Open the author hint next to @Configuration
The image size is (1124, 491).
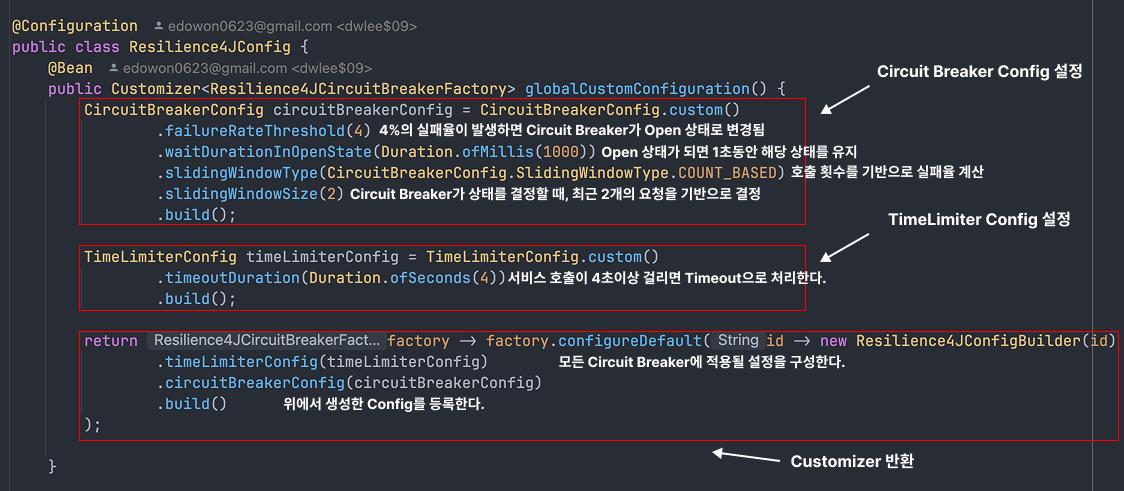click(x=285, y=27)
